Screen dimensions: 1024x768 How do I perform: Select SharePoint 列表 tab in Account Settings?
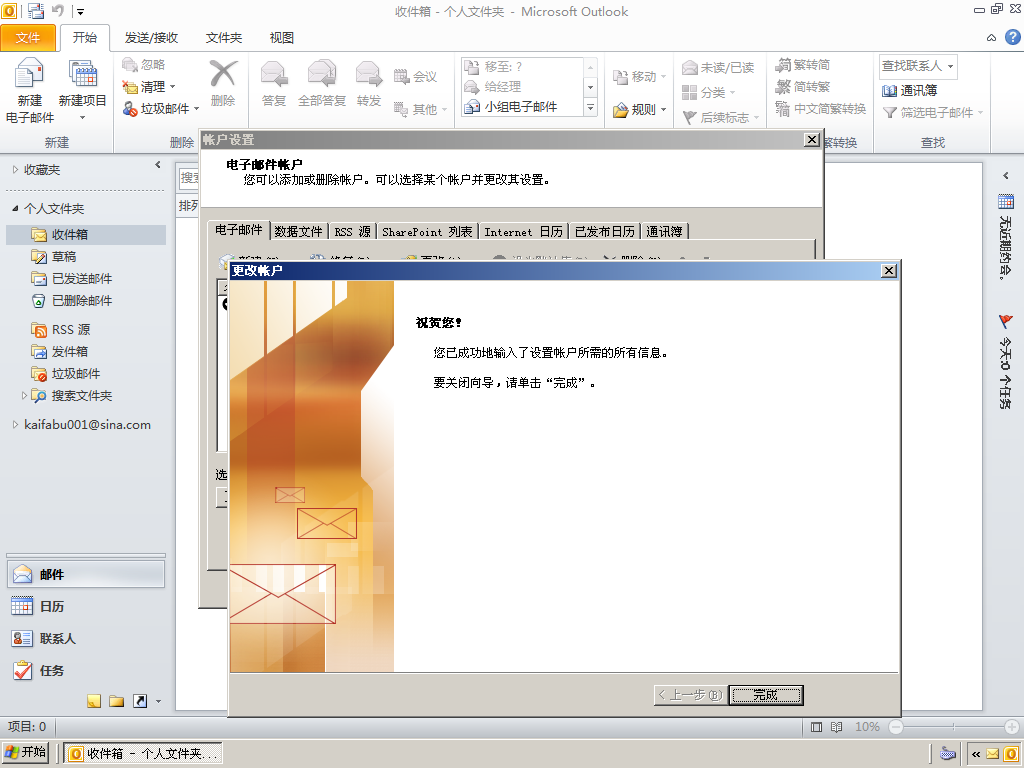click(x=427, y=231)
